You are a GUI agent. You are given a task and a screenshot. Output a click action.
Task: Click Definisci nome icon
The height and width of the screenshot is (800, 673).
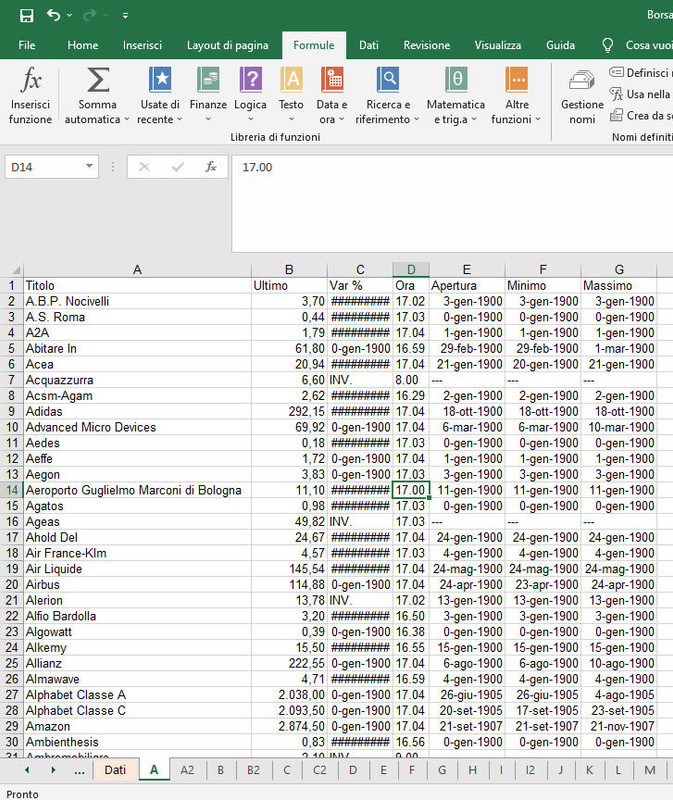[x=616, y=72]
